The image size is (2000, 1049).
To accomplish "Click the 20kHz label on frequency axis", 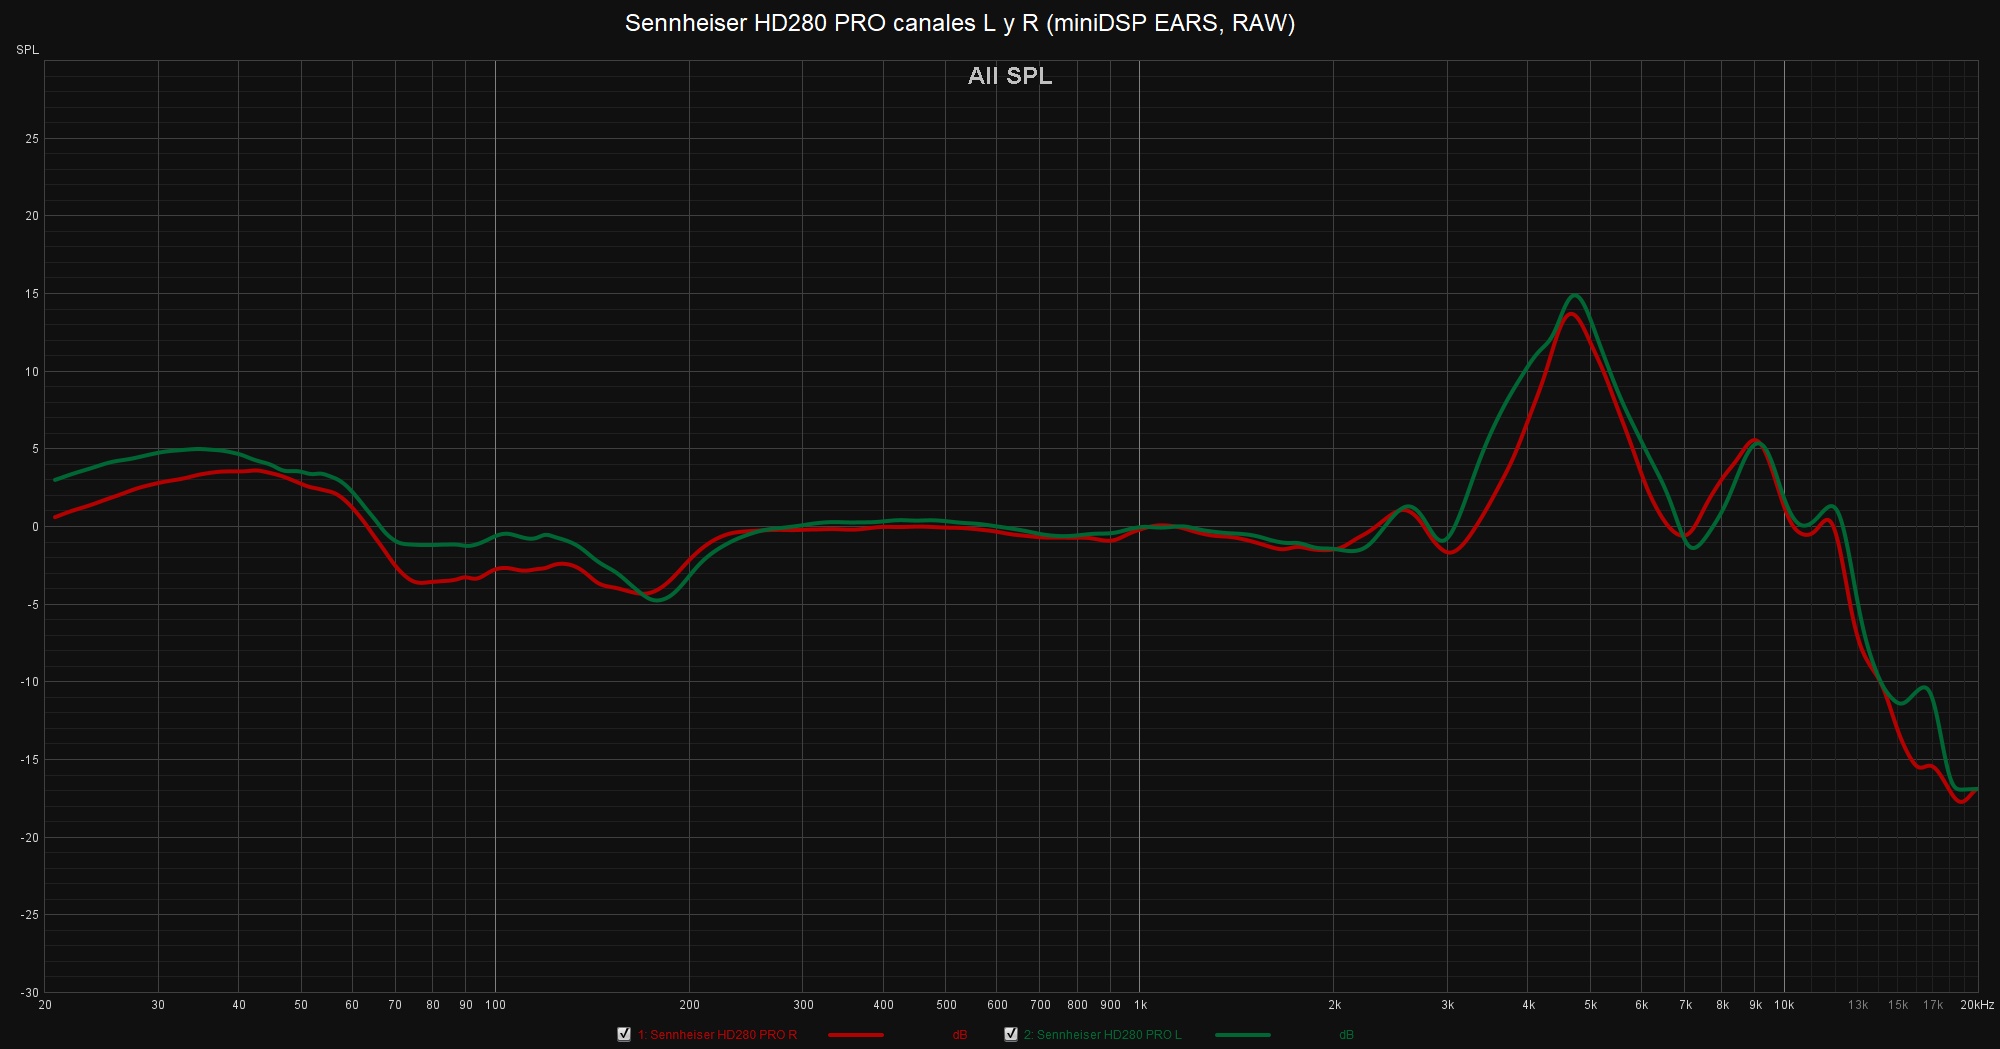I will tap(1976, 1005).
